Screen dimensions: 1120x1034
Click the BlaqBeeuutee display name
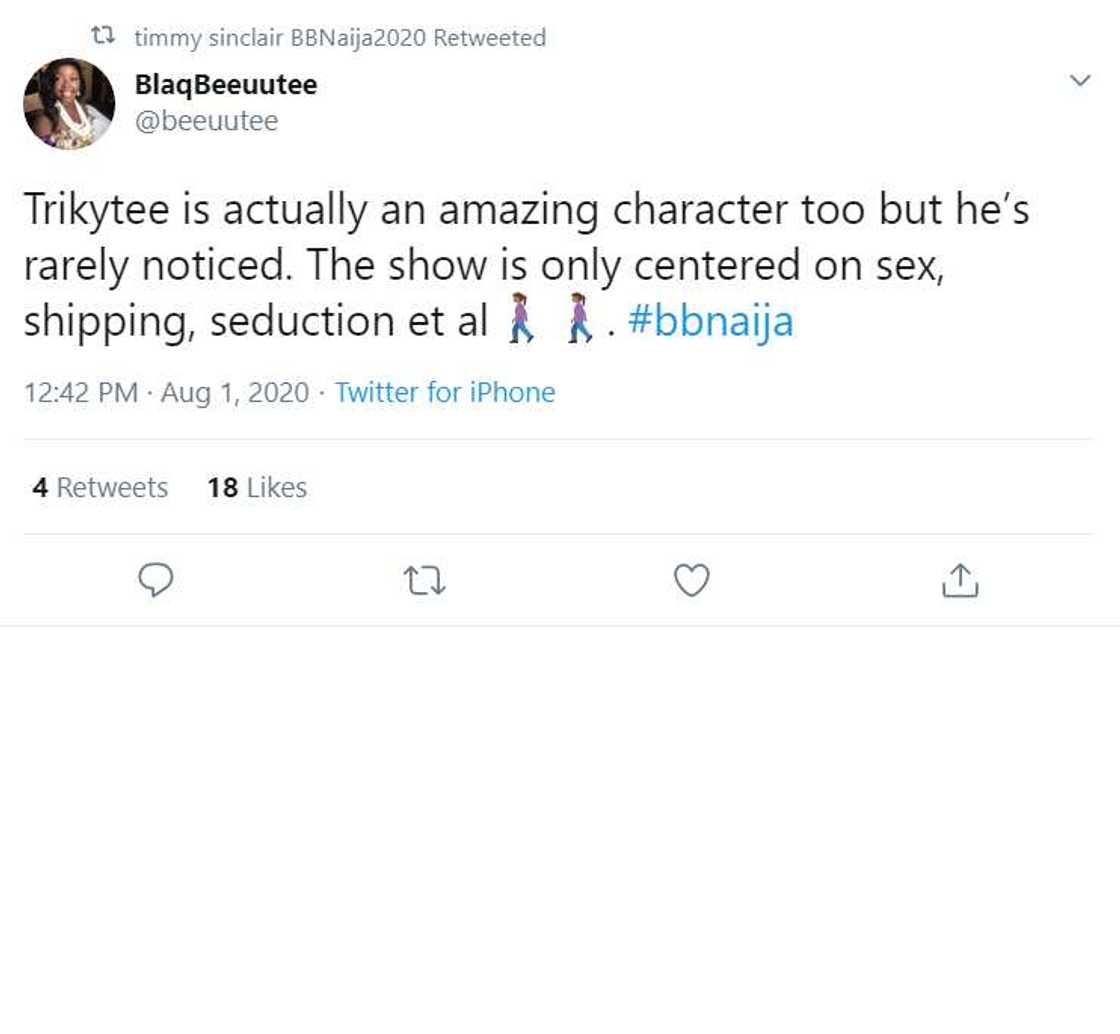(225, 84)
